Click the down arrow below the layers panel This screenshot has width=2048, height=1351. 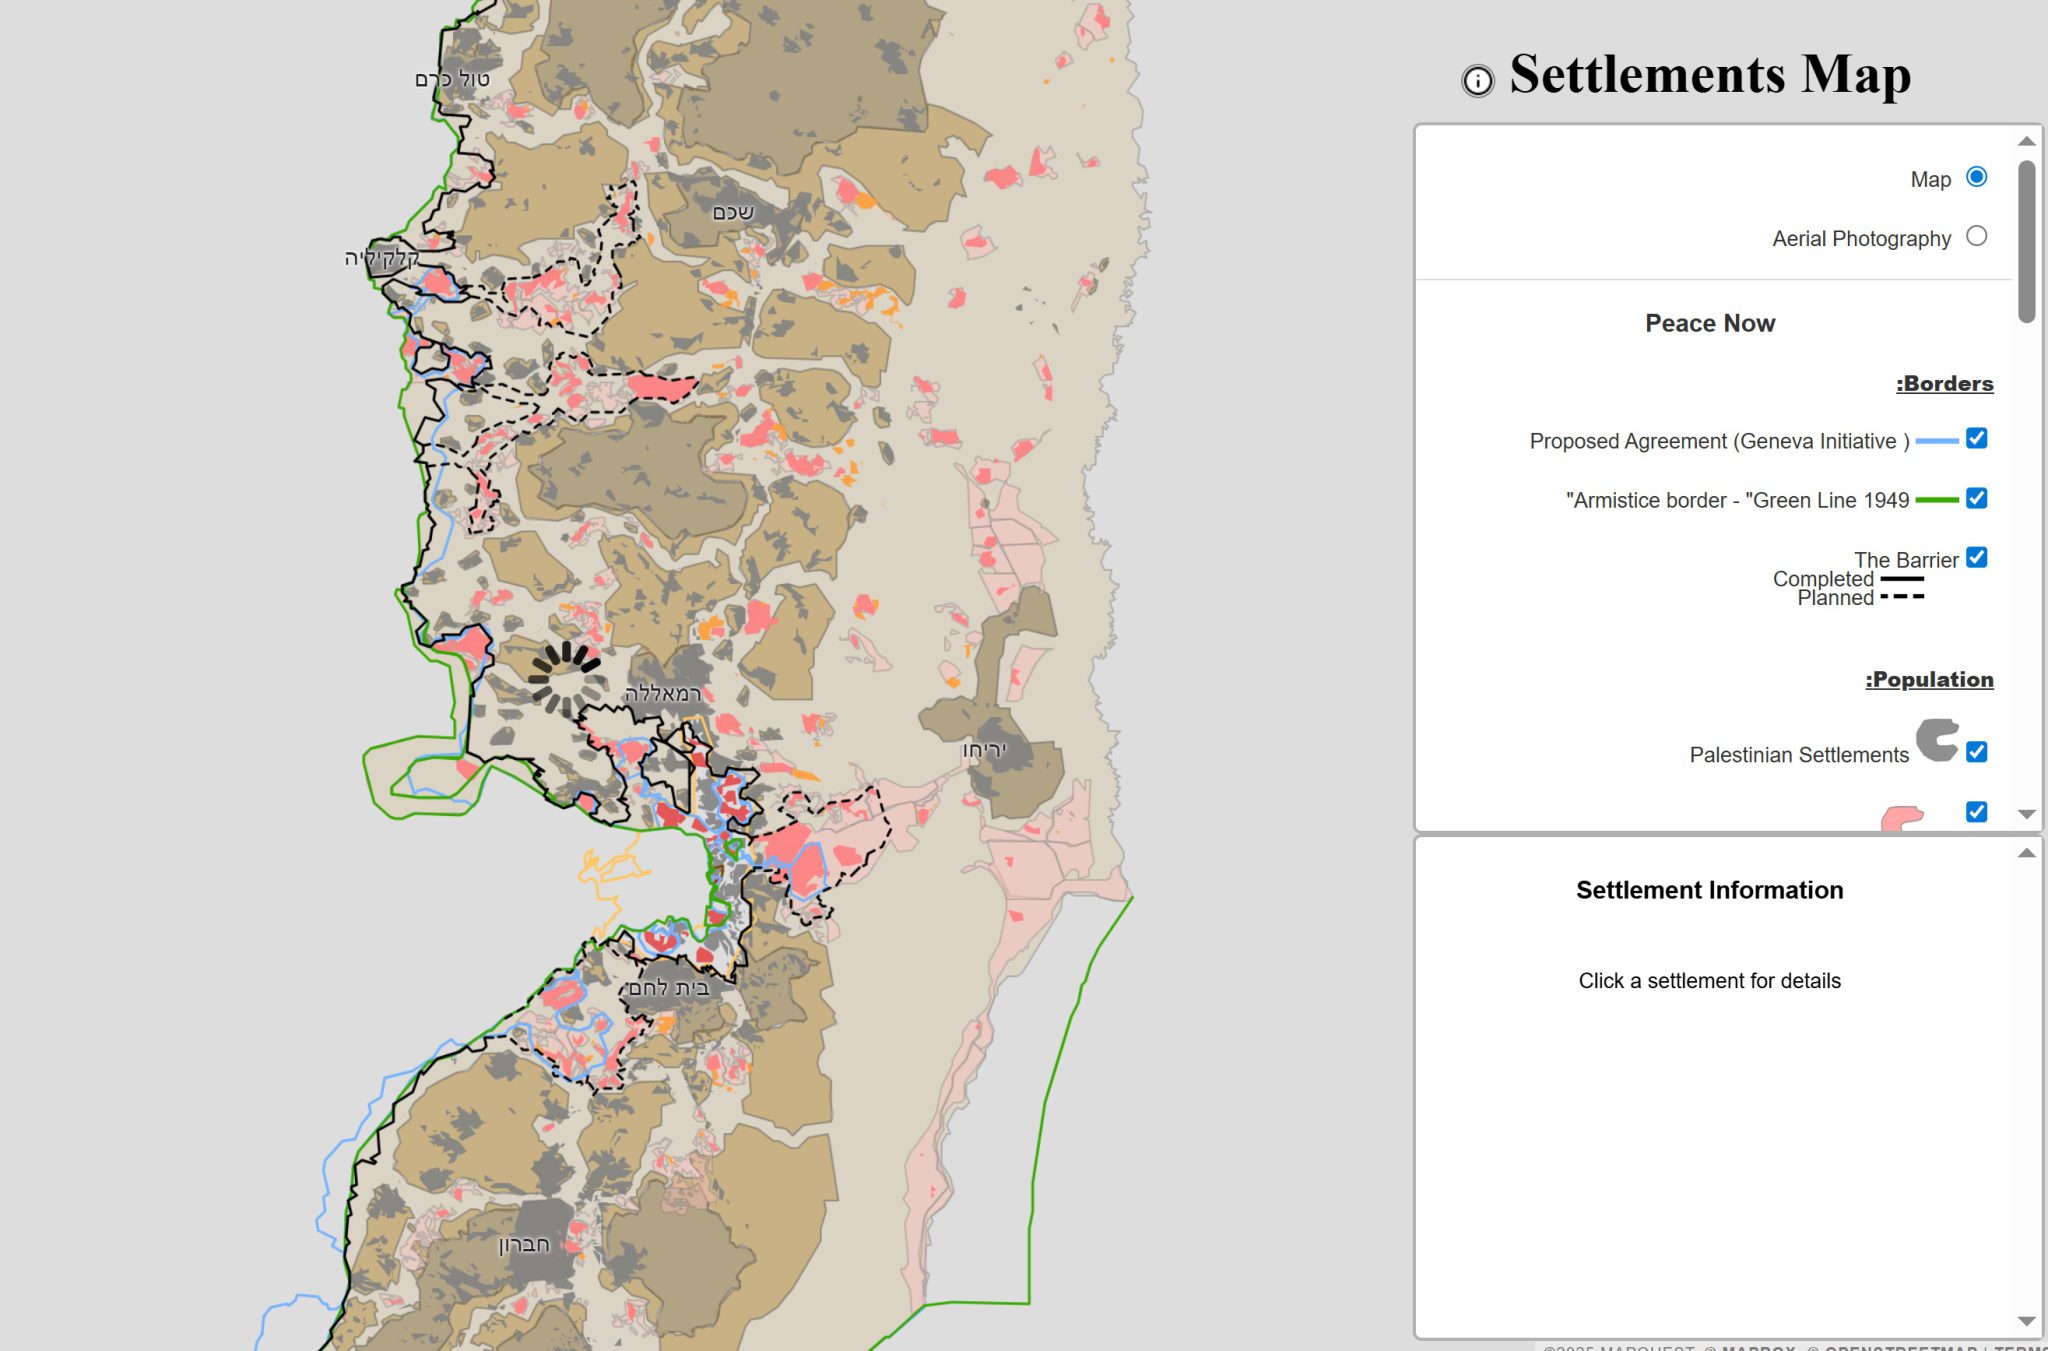click(2027, 813)
